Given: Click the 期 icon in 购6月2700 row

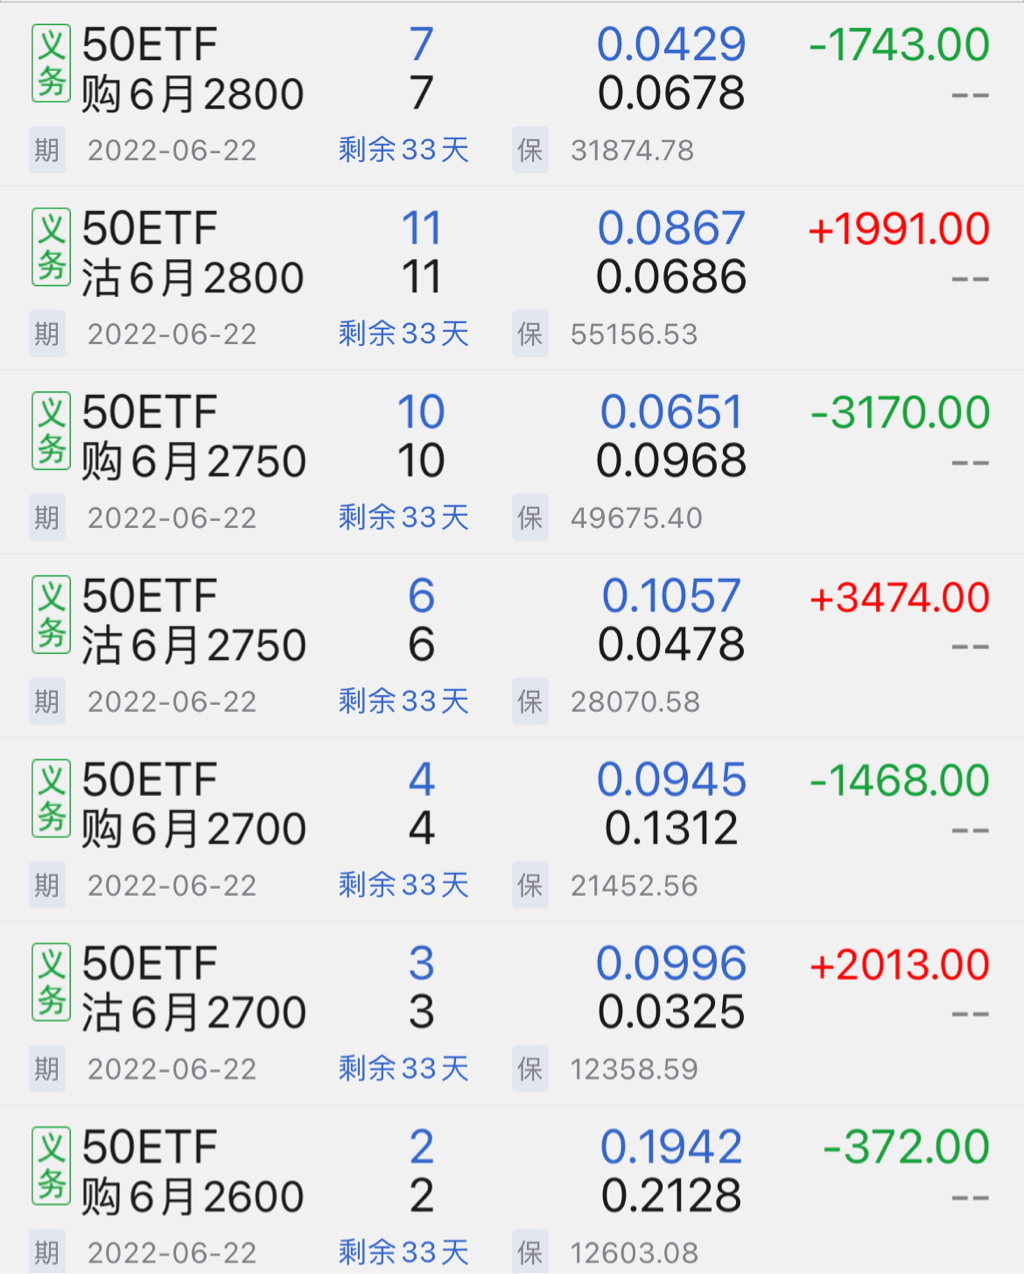Looking at the screenshot, I should 47,885.
